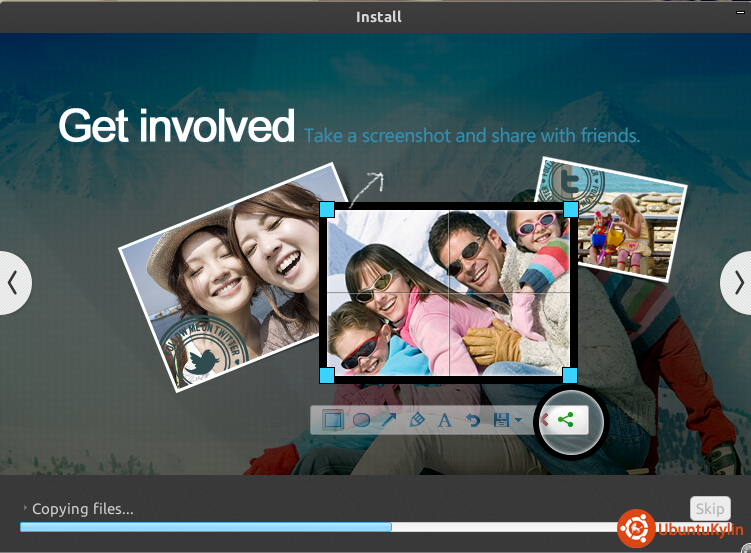
Task: Choose the arrow drawing tool
Action: [x=389, y=420]
